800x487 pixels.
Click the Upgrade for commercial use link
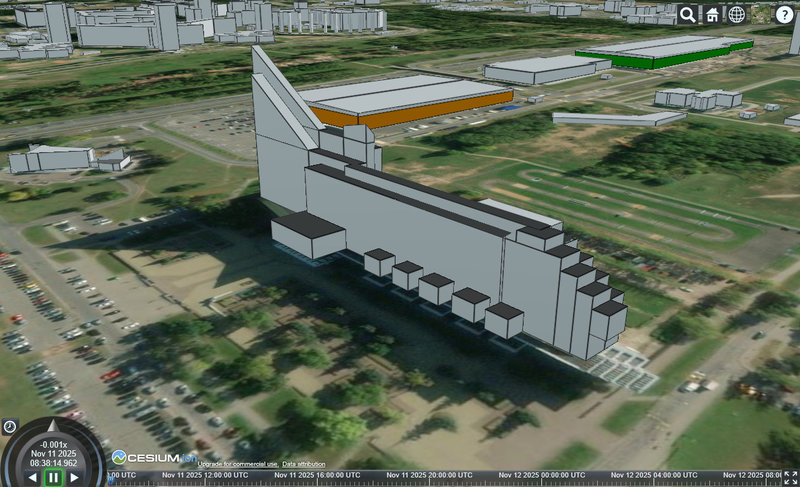tap(237, 465)
